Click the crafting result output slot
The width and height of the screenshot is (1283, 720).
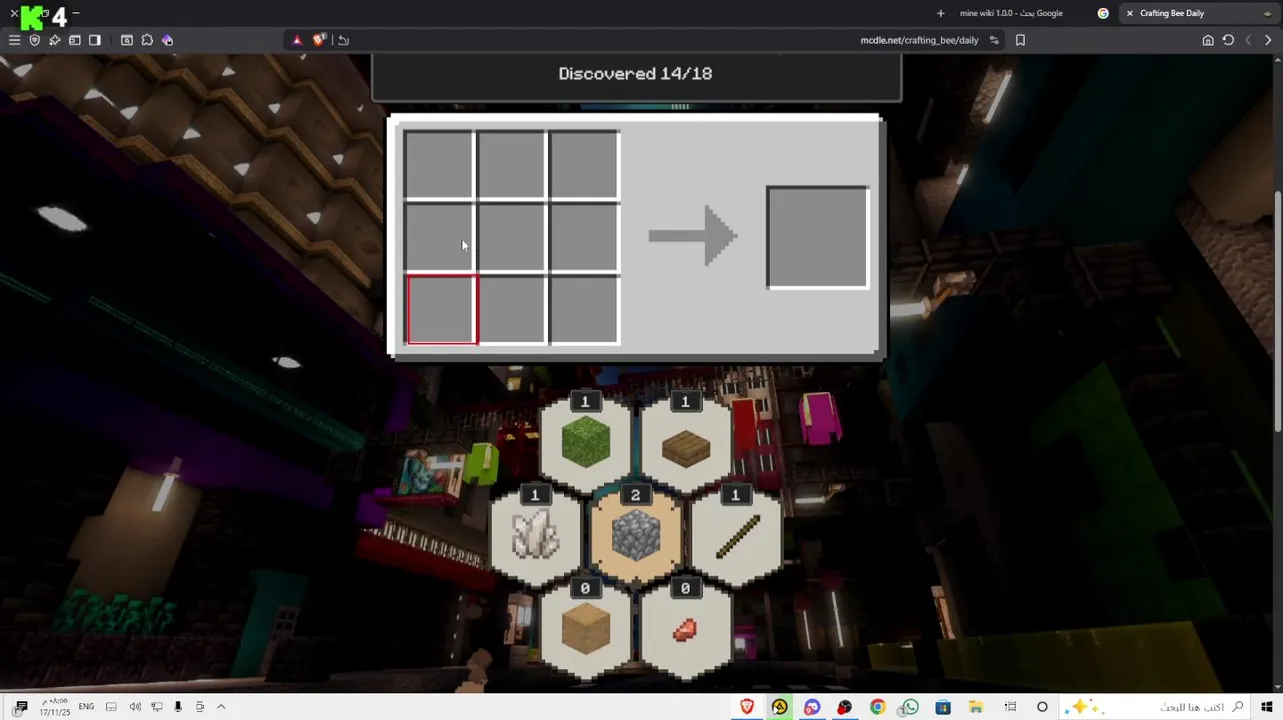pos(818,237)
